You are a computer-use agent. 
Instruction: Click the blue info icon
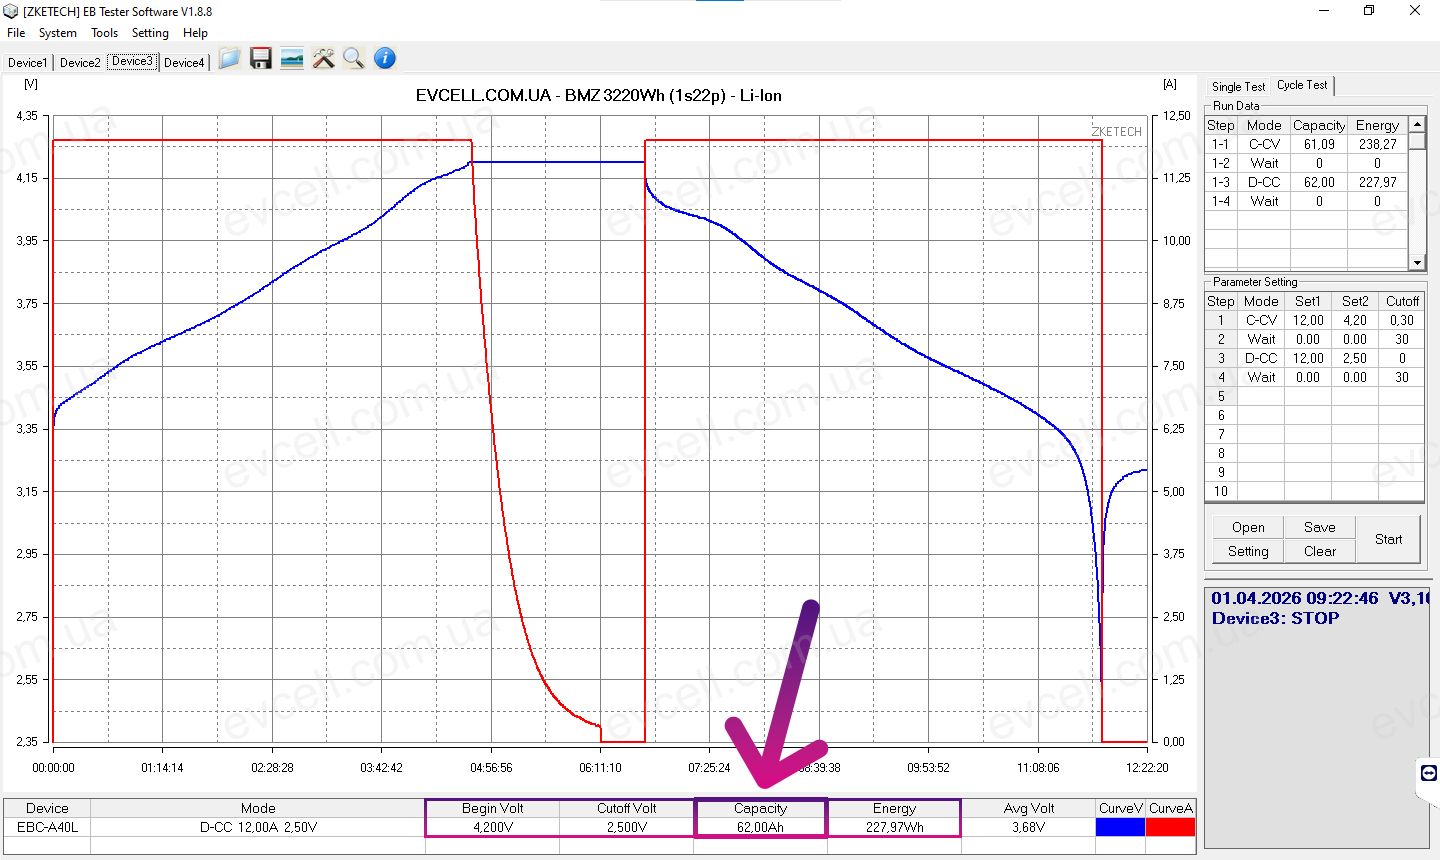[x=385, y=59]
